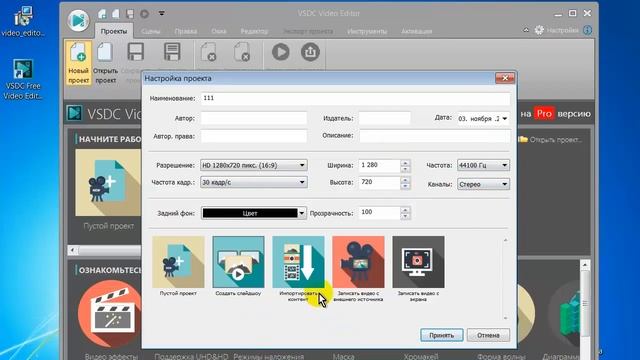Click the Open project icon in the ribbon

pyautogui.click(x=105, y=62)
